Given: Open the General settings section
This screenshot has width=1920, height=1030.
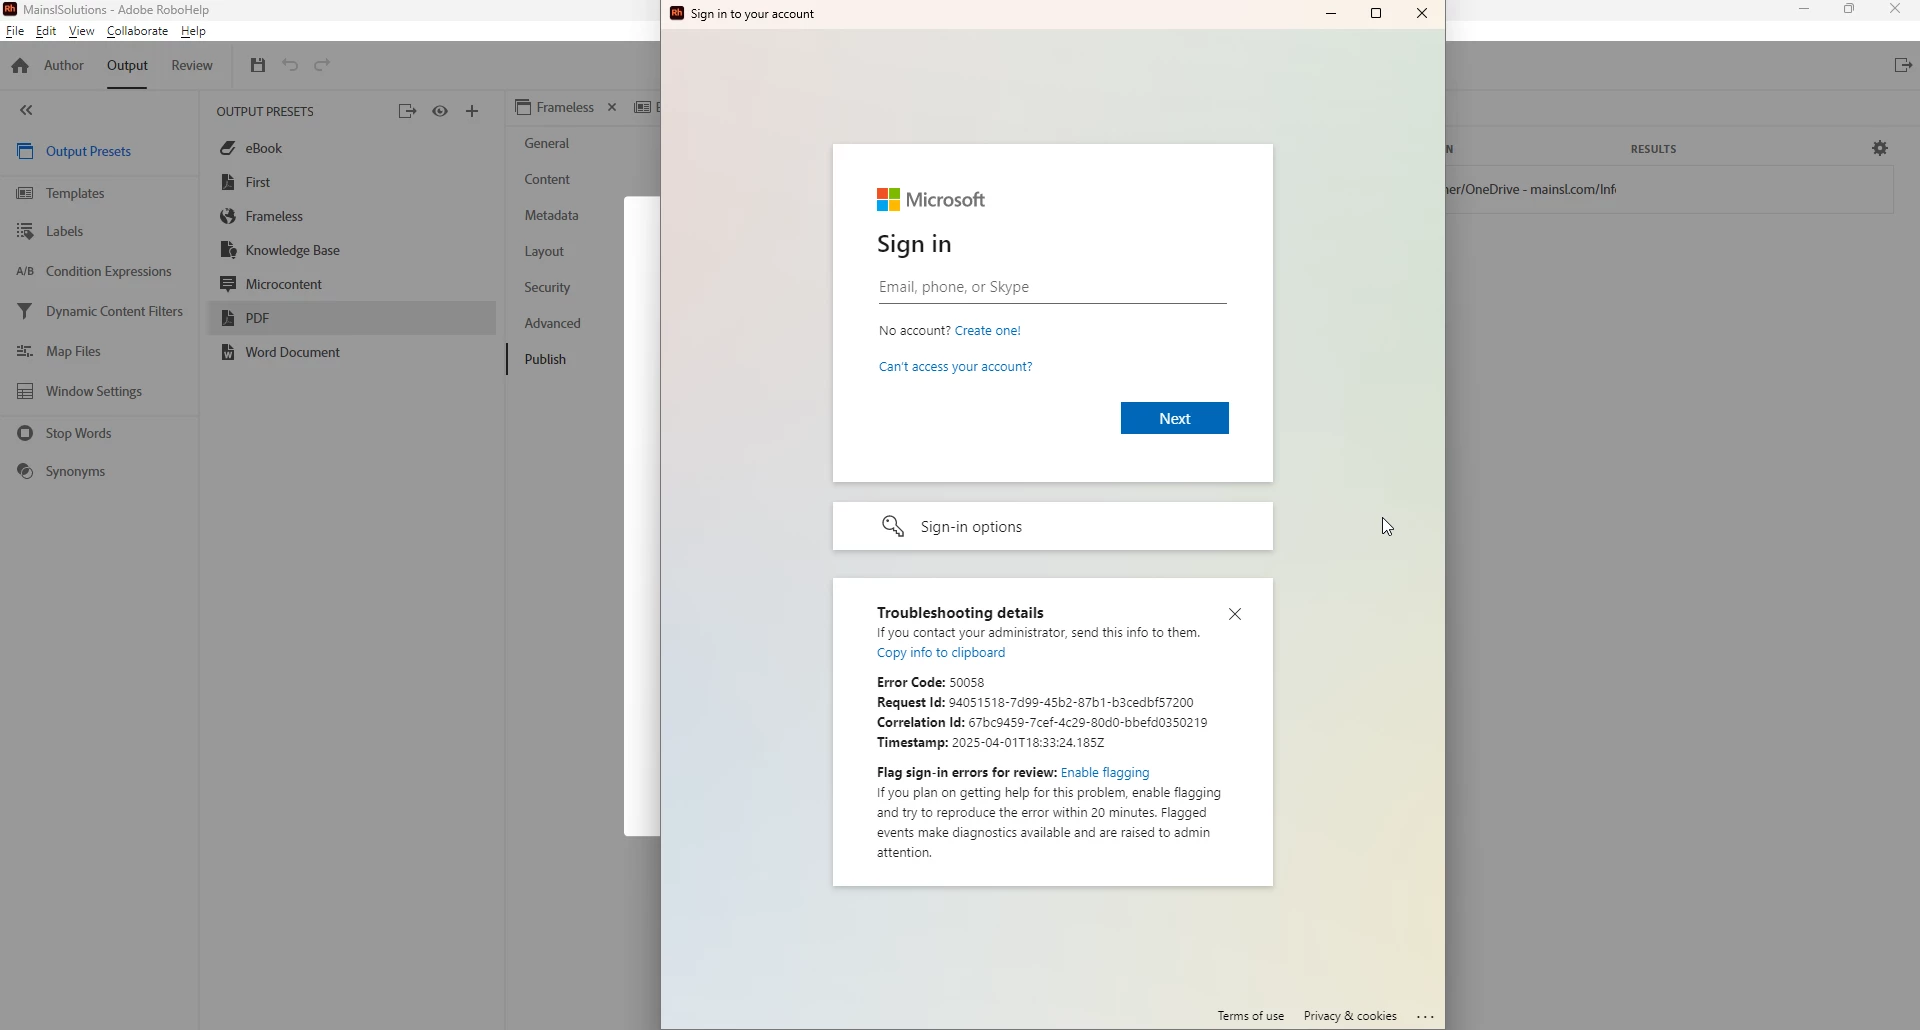Looking at the screenshot, I should coord(548,144).
